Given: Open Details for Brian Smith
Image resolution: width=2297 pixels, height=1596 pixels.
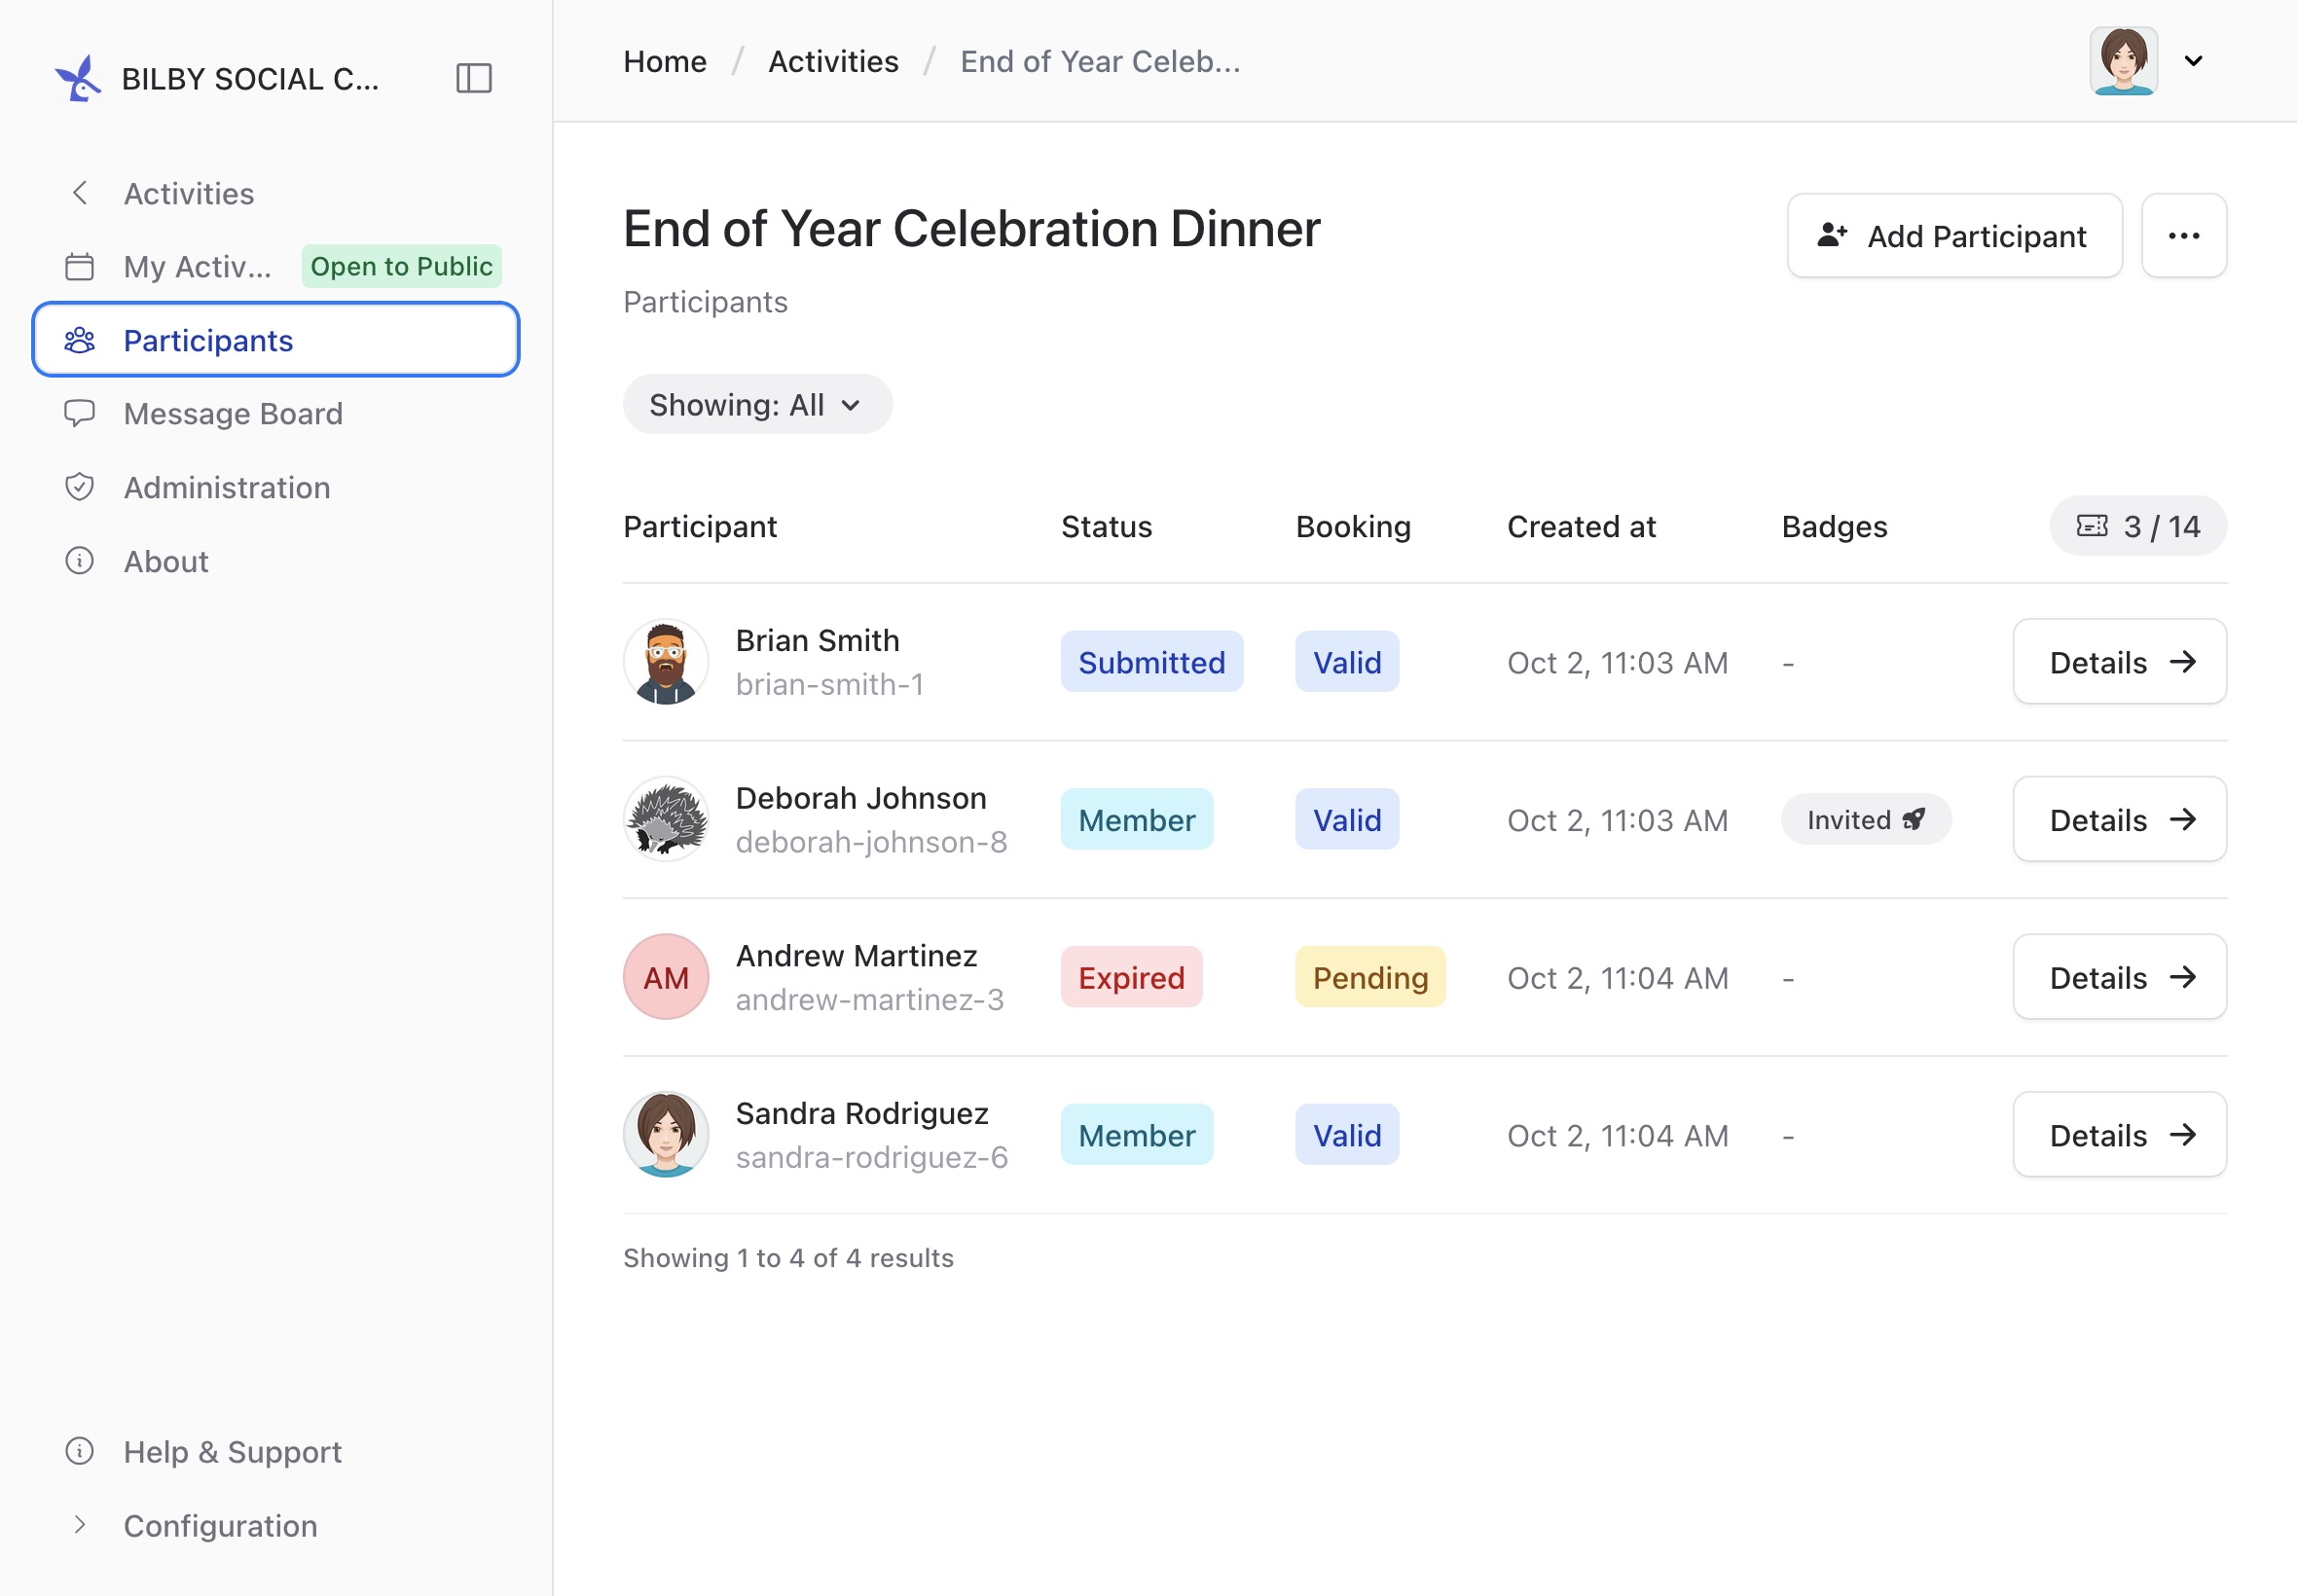Looking at the screenshot, I should tap(2119, 662).
